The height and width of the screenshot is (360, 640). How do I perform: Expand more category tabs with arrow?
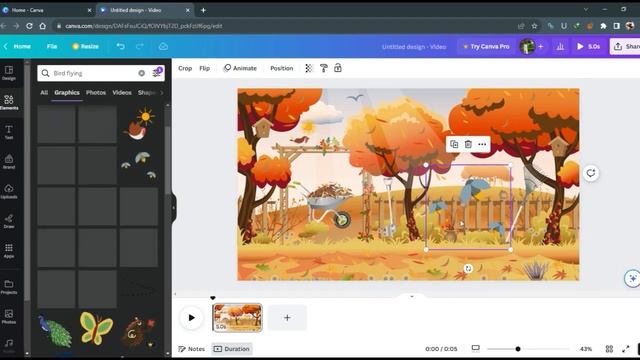tap(162, 93)
